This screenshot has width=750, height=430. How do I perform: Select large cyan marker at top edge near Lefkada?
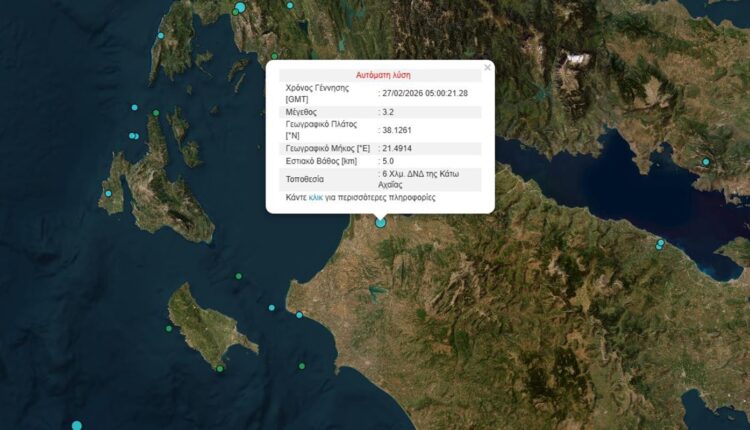[x=239, y=8]
